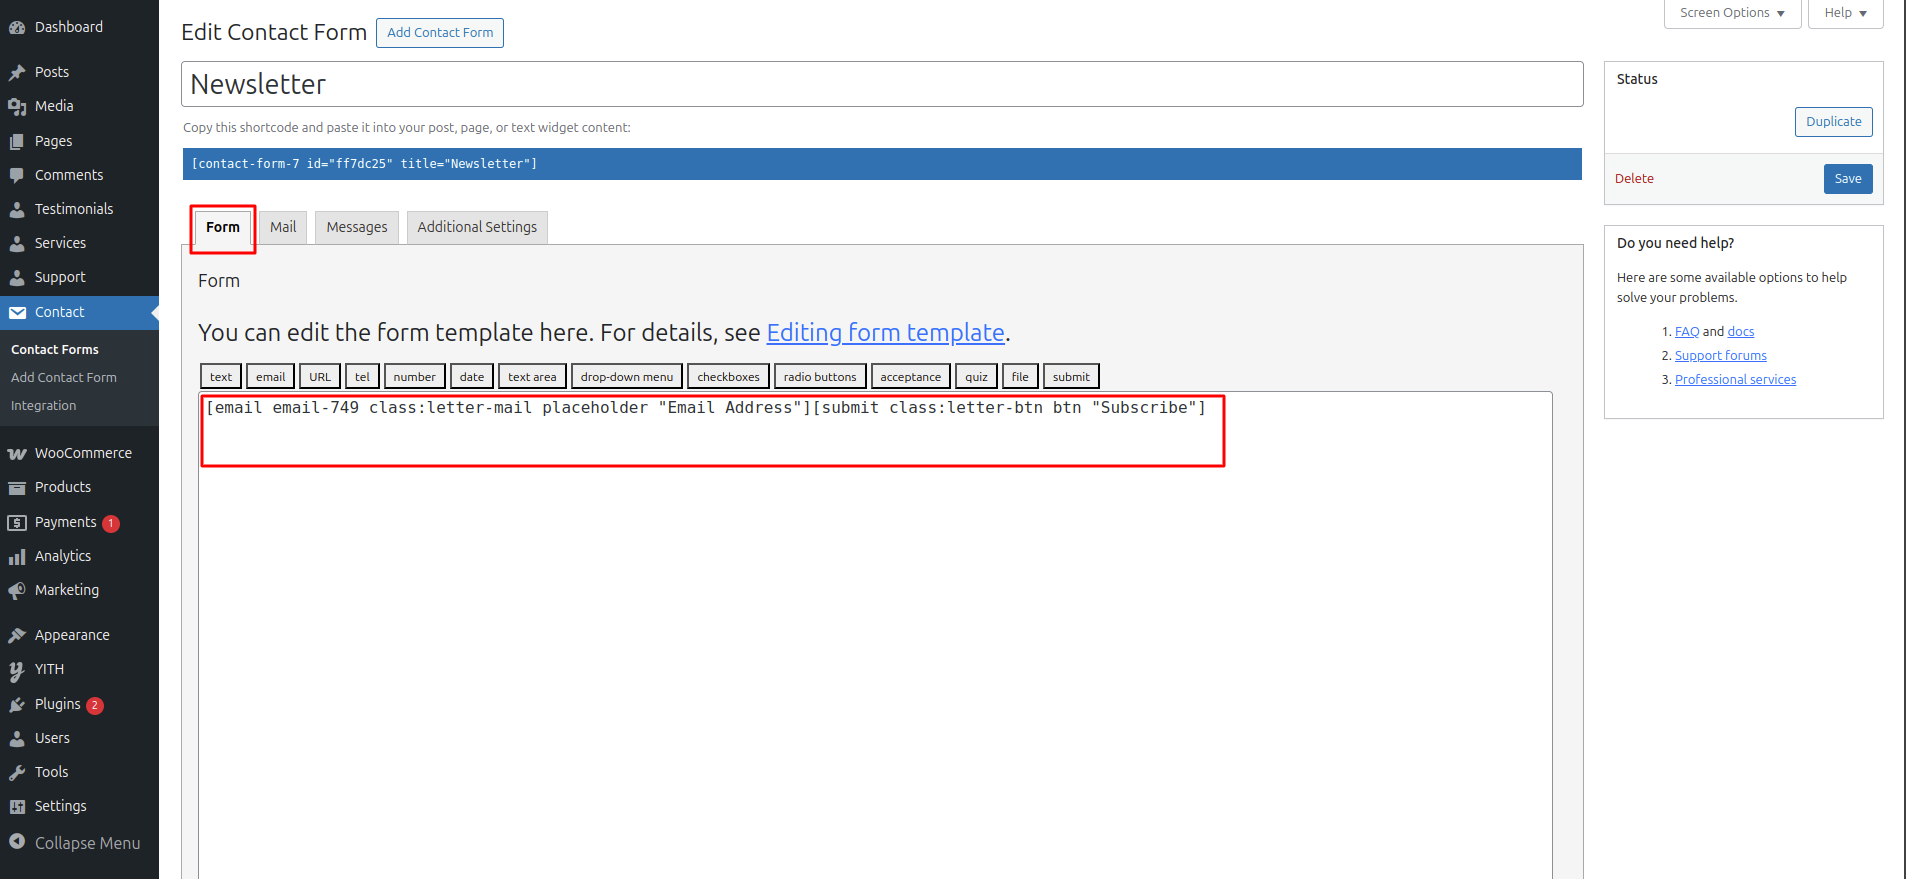Click the Products archive icon

pyautogui.click(x=17, y=488)
